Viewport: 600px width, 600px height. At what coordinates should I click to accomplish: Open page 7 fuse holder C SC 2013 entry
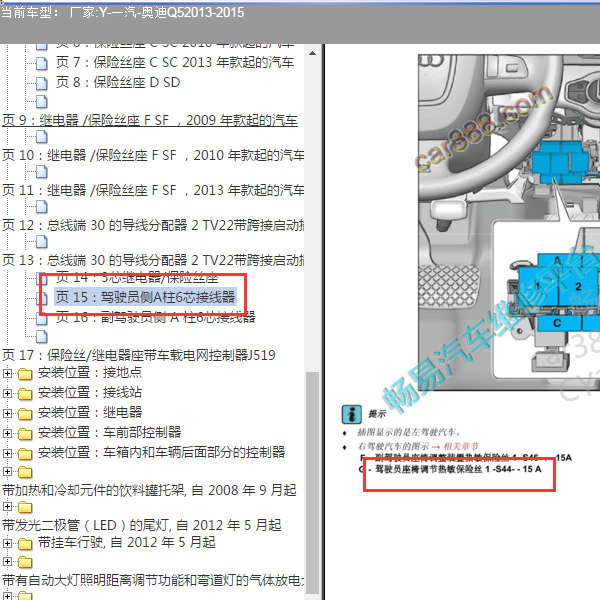point(174,62)
